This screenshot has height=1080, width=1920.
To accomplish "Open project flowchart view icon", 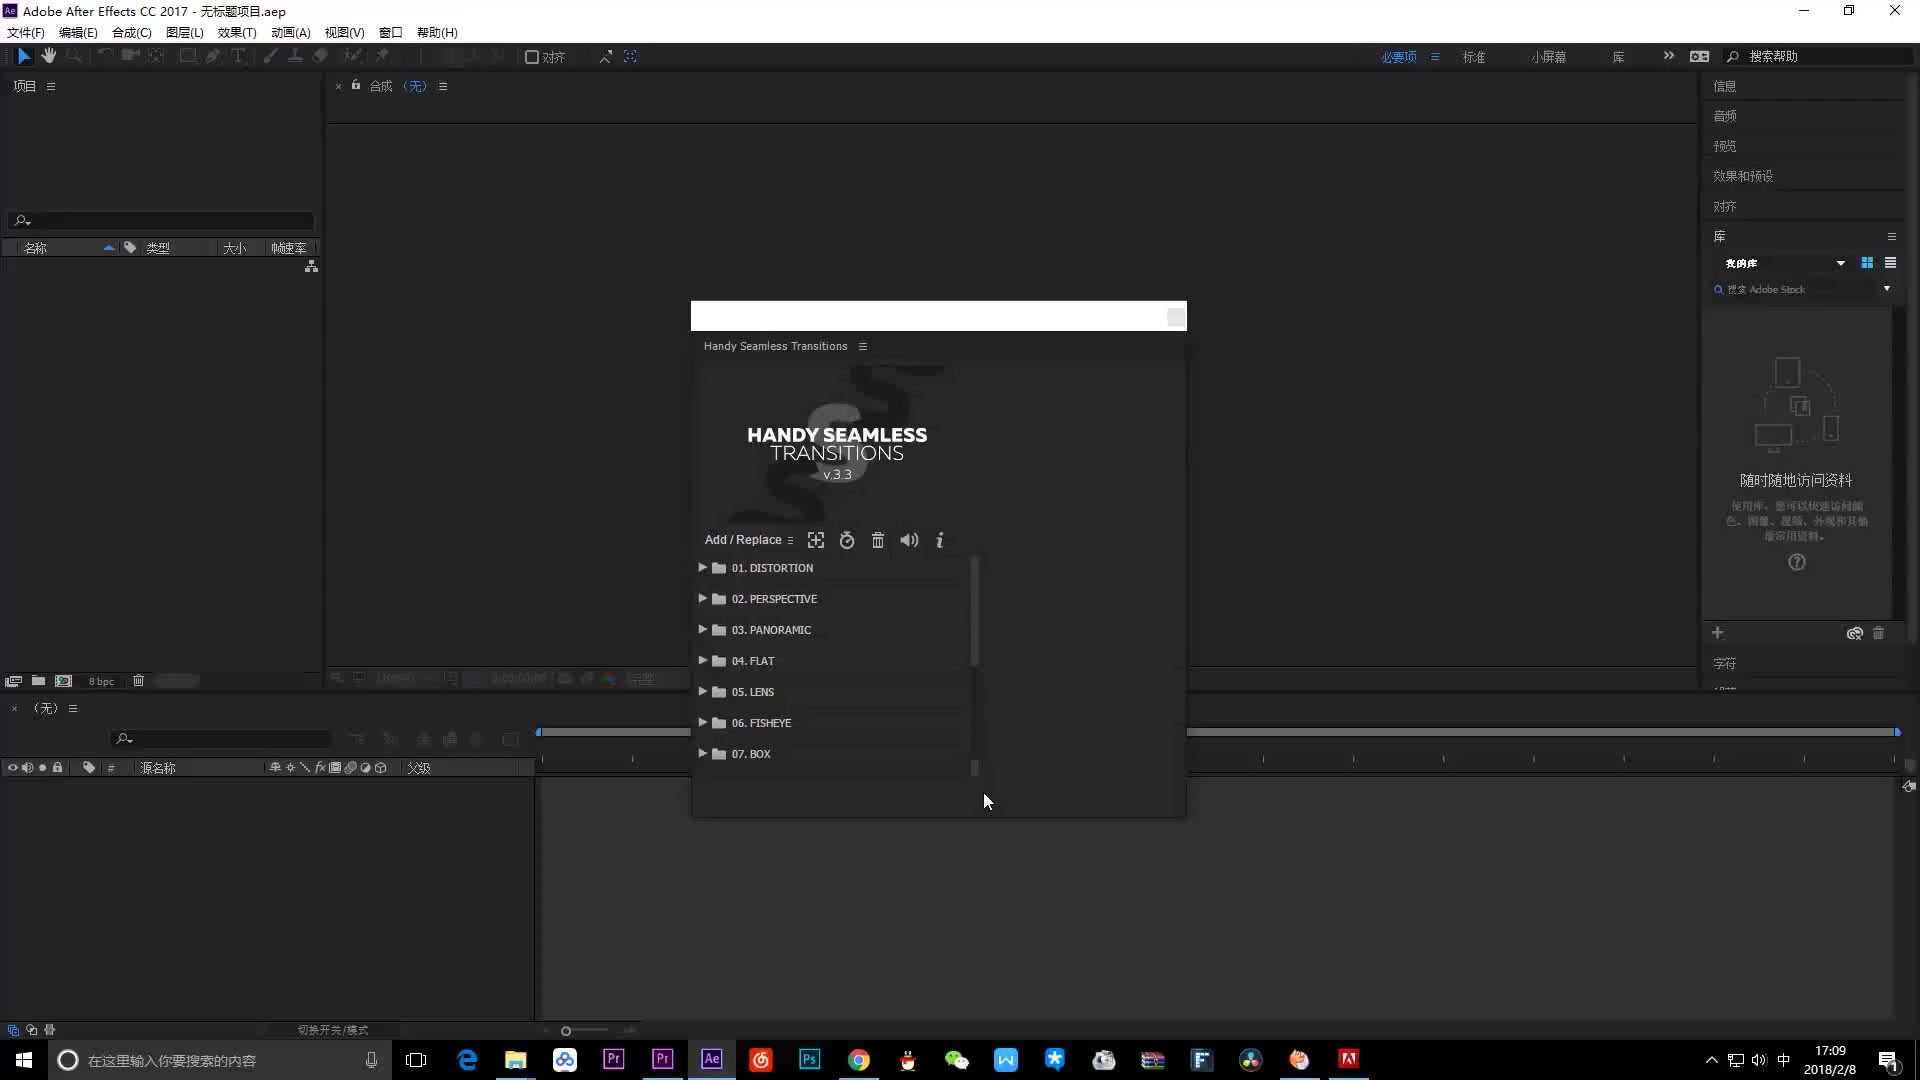I will [x=311, y=266].
